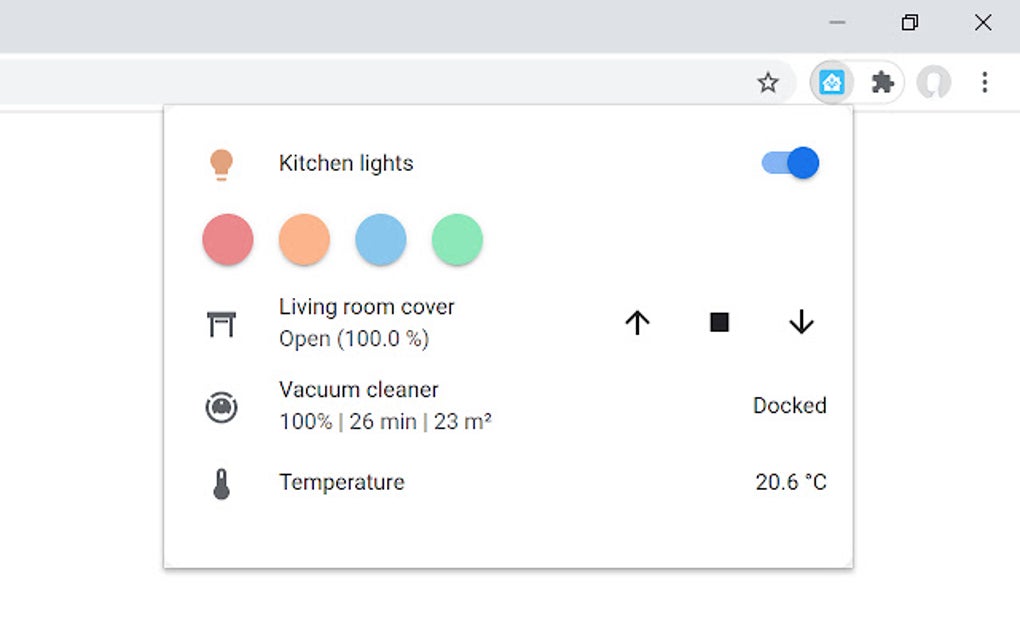The width and height of the screenshot is (1020, 638).
Task: Open the Extensions puzzle piece menu
Action: tap(882, 83)
